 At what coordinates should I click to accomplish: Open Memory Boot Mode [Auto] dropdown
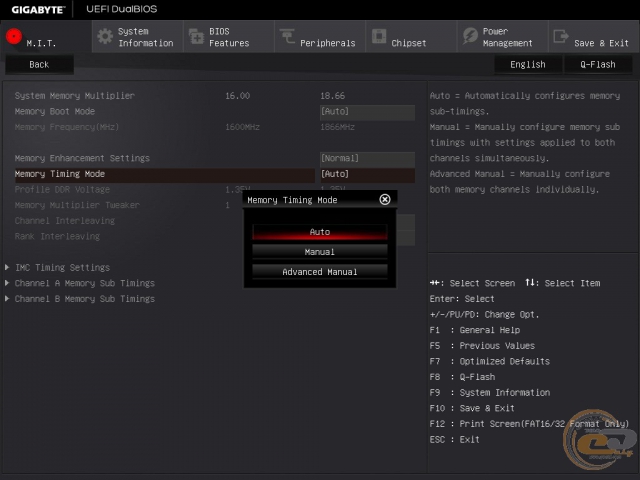click(x=367, y=111)
